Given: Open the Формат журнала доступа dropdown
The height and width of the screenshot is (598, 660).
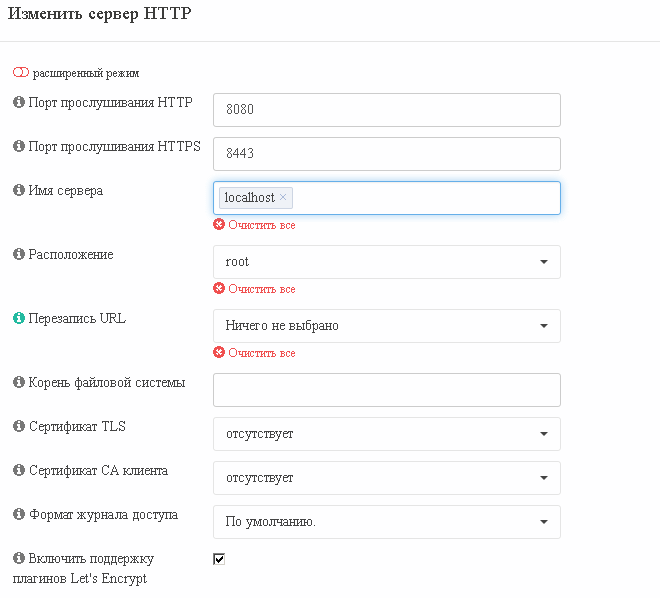Looking at the screenshot, I should click(387, 522).
